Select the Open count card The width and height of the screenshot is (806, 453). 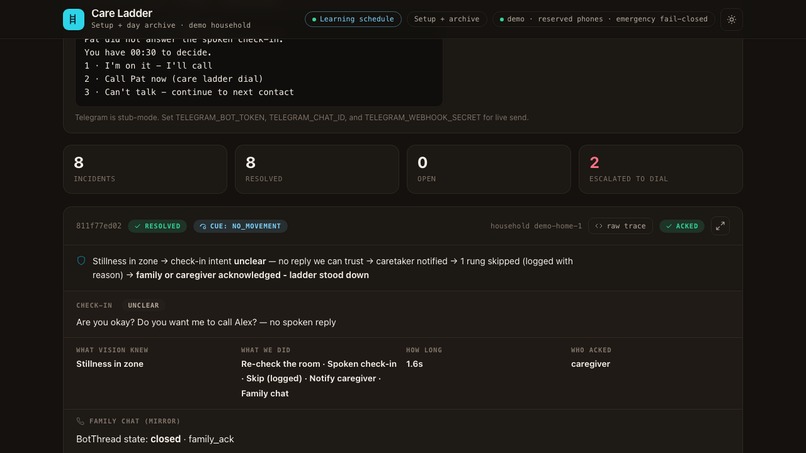(488, 169)
